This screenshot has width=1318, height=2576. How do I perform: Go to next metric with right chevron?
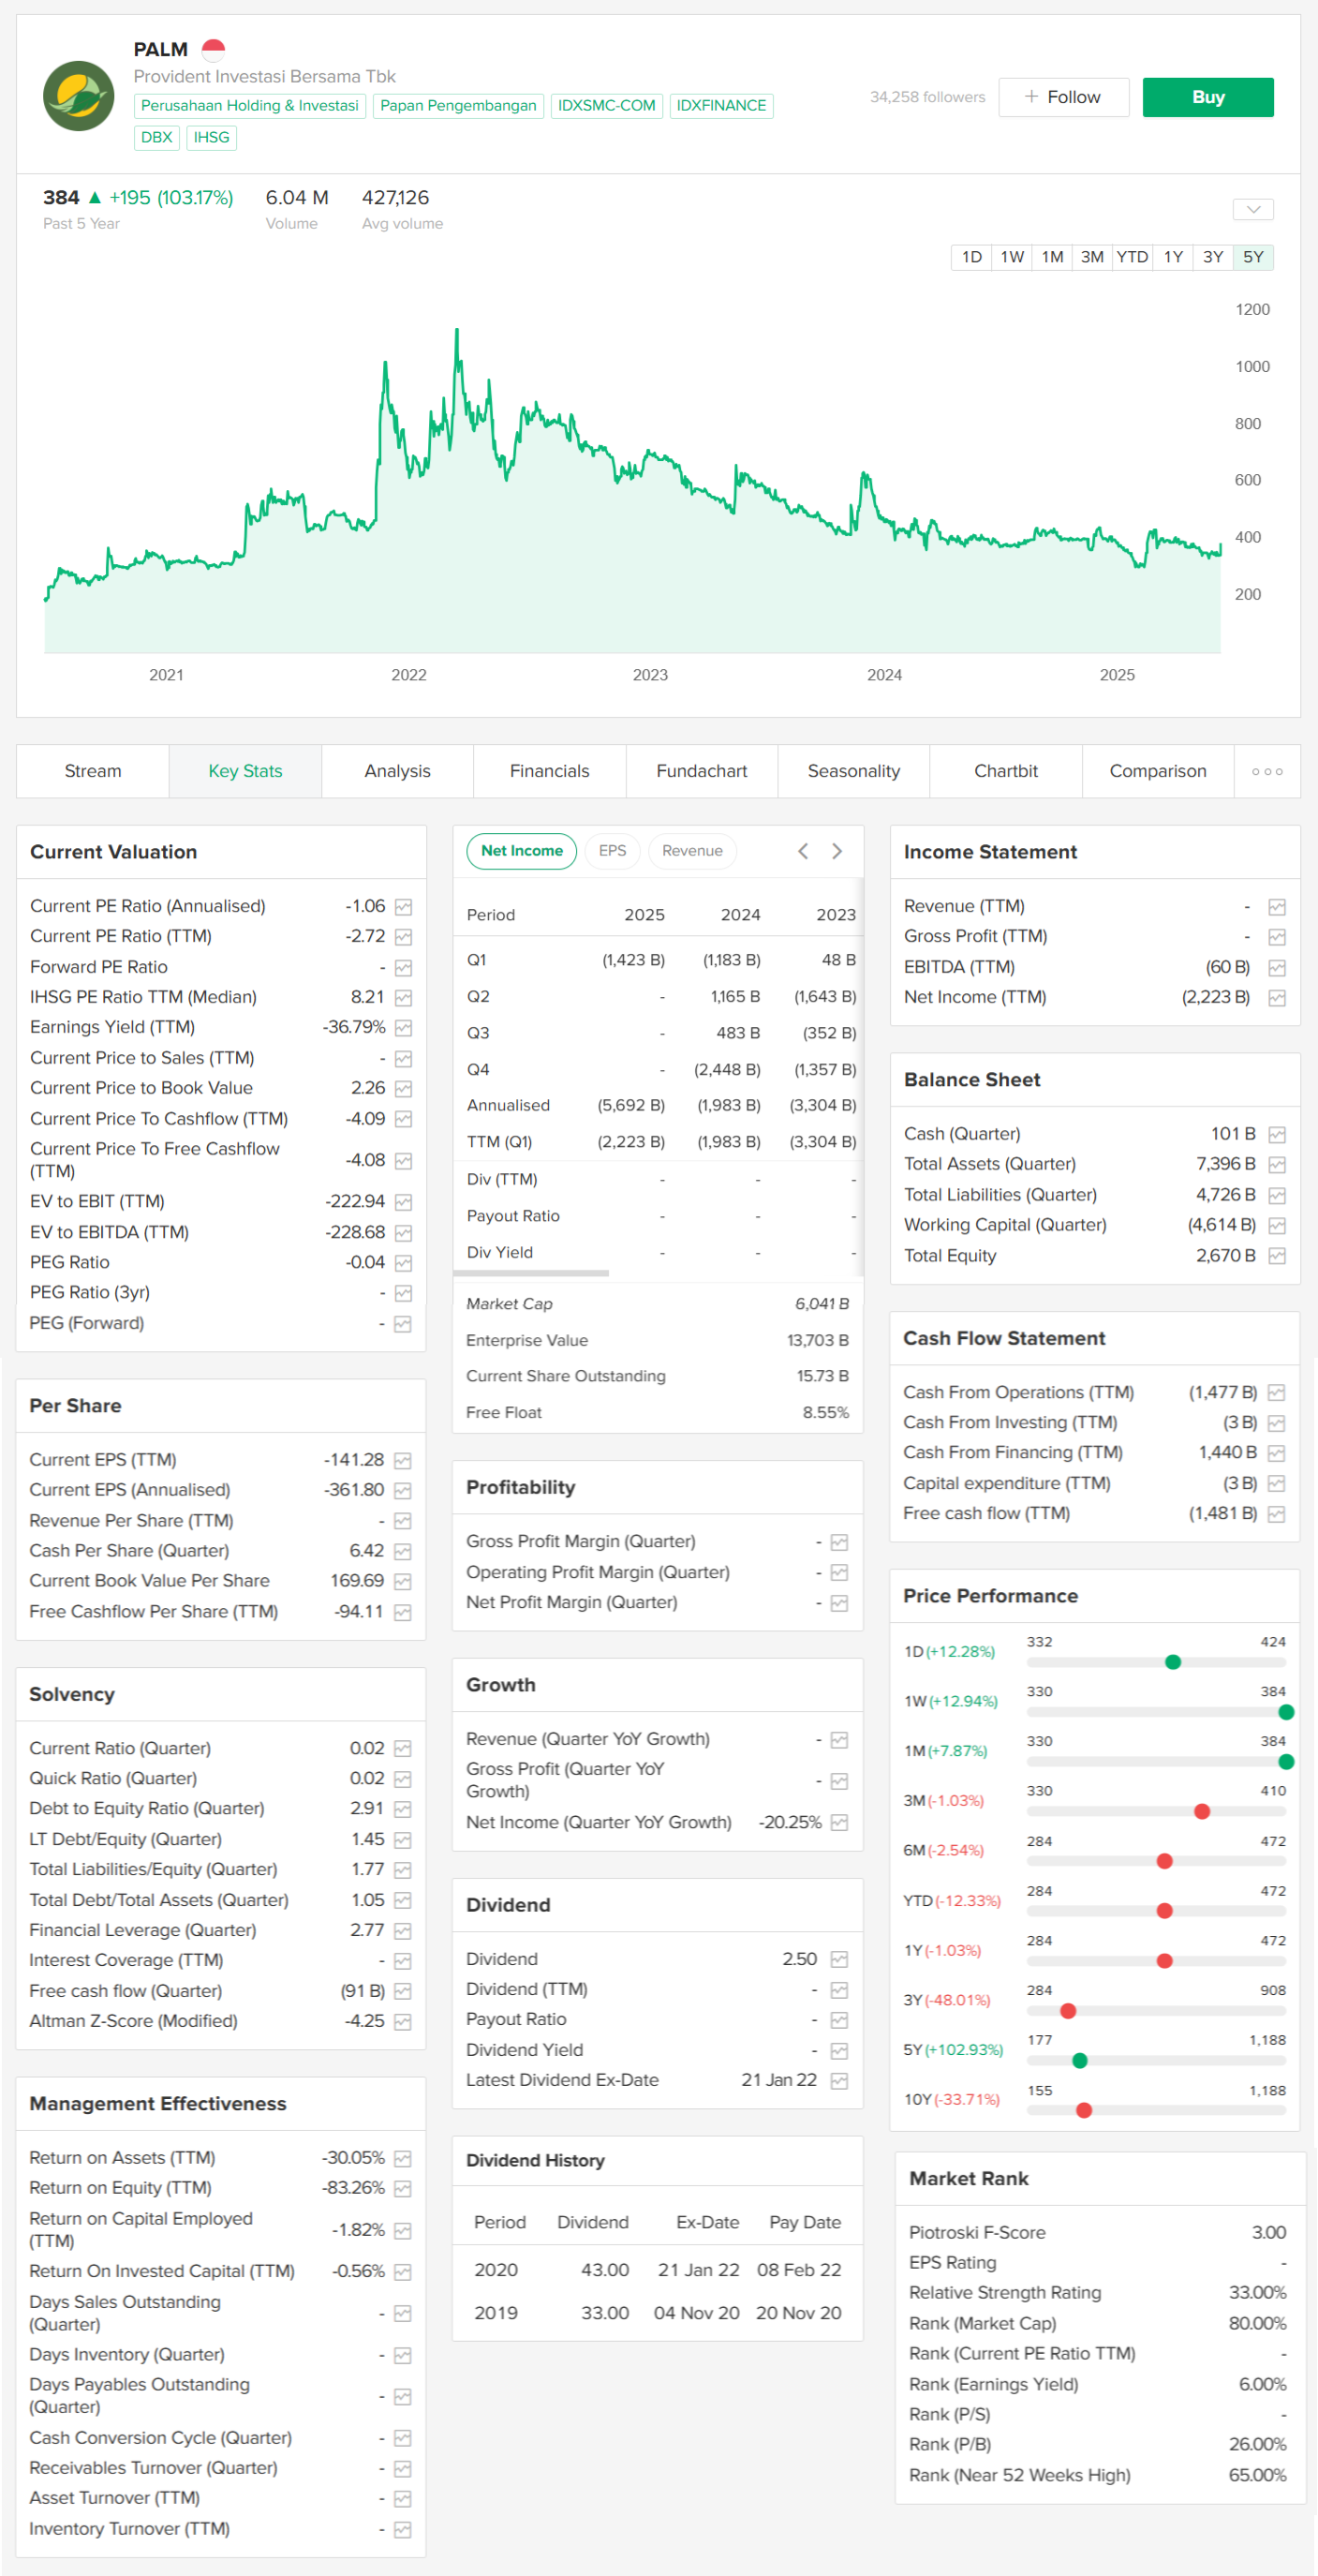click(837, 851)
